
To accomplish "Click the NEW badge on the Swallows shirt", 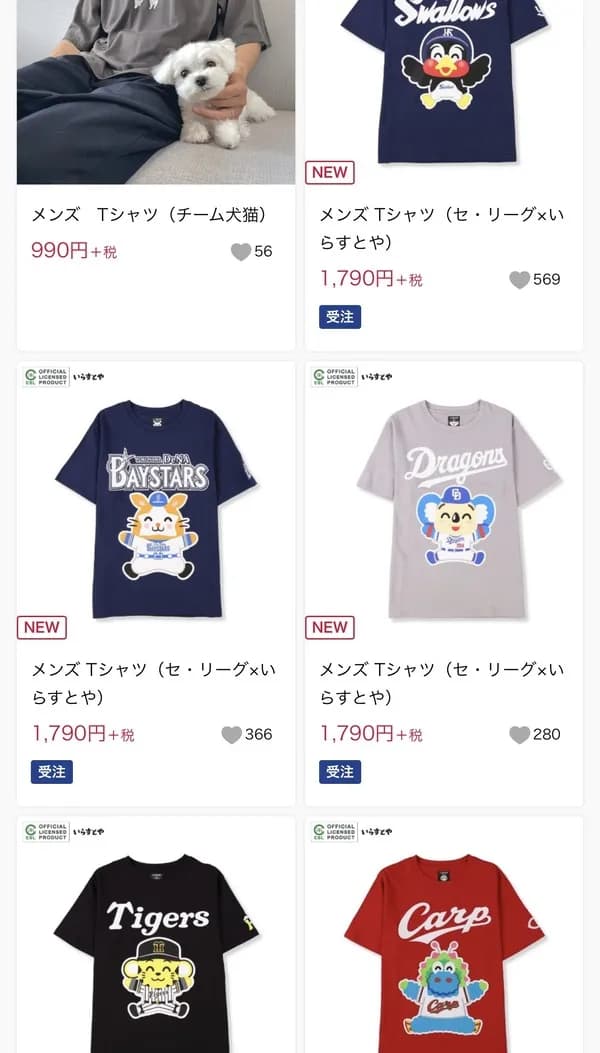I will (330, 172).
